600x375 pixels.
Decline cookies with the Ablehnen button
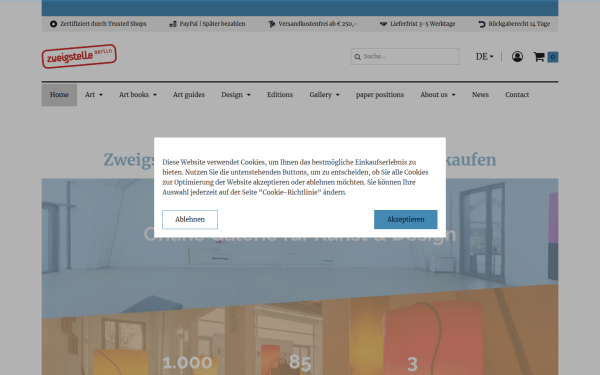190,220
